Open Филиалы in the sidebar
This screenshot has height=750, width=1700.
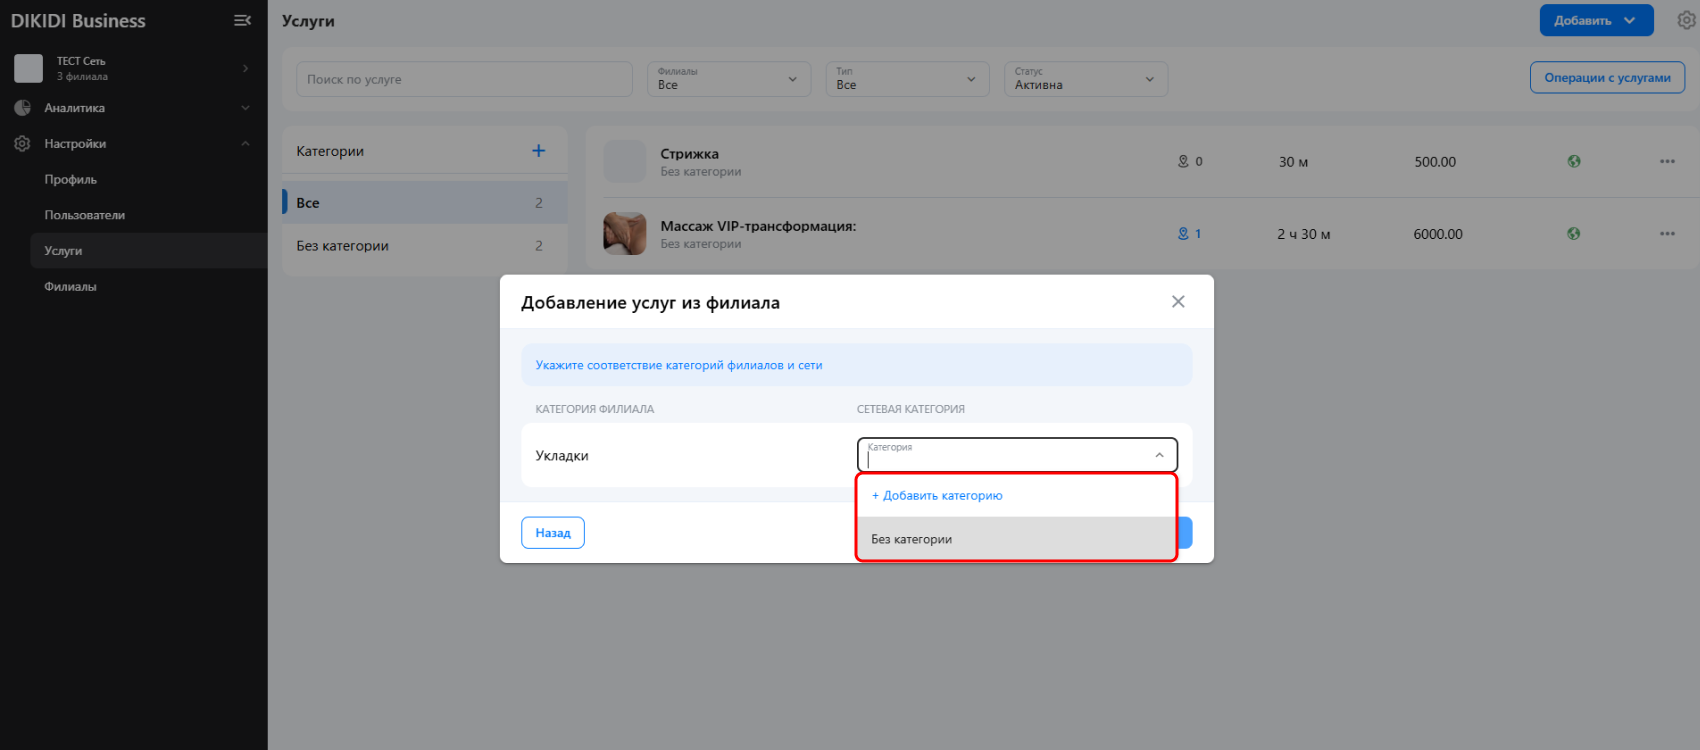click(x=70, y=287)
